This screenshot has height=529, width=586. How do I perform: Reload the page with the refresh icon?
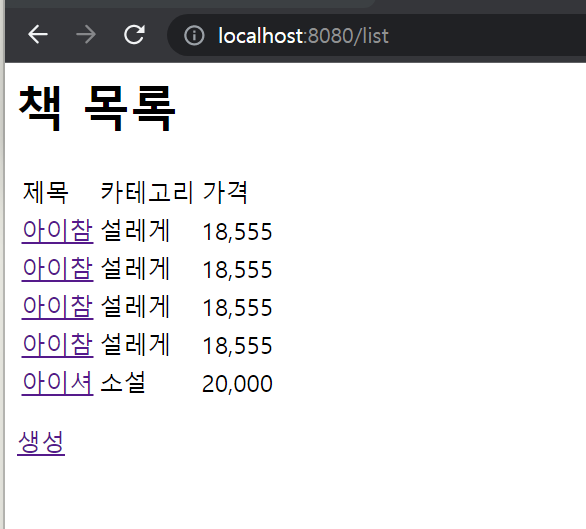pyautogui.click(x=134, y=35)
